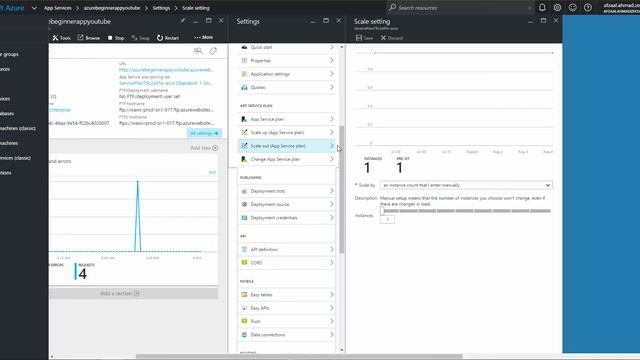Screen dimensions: 640x360
Task: Open API definition item
Action: click(287, 249)
